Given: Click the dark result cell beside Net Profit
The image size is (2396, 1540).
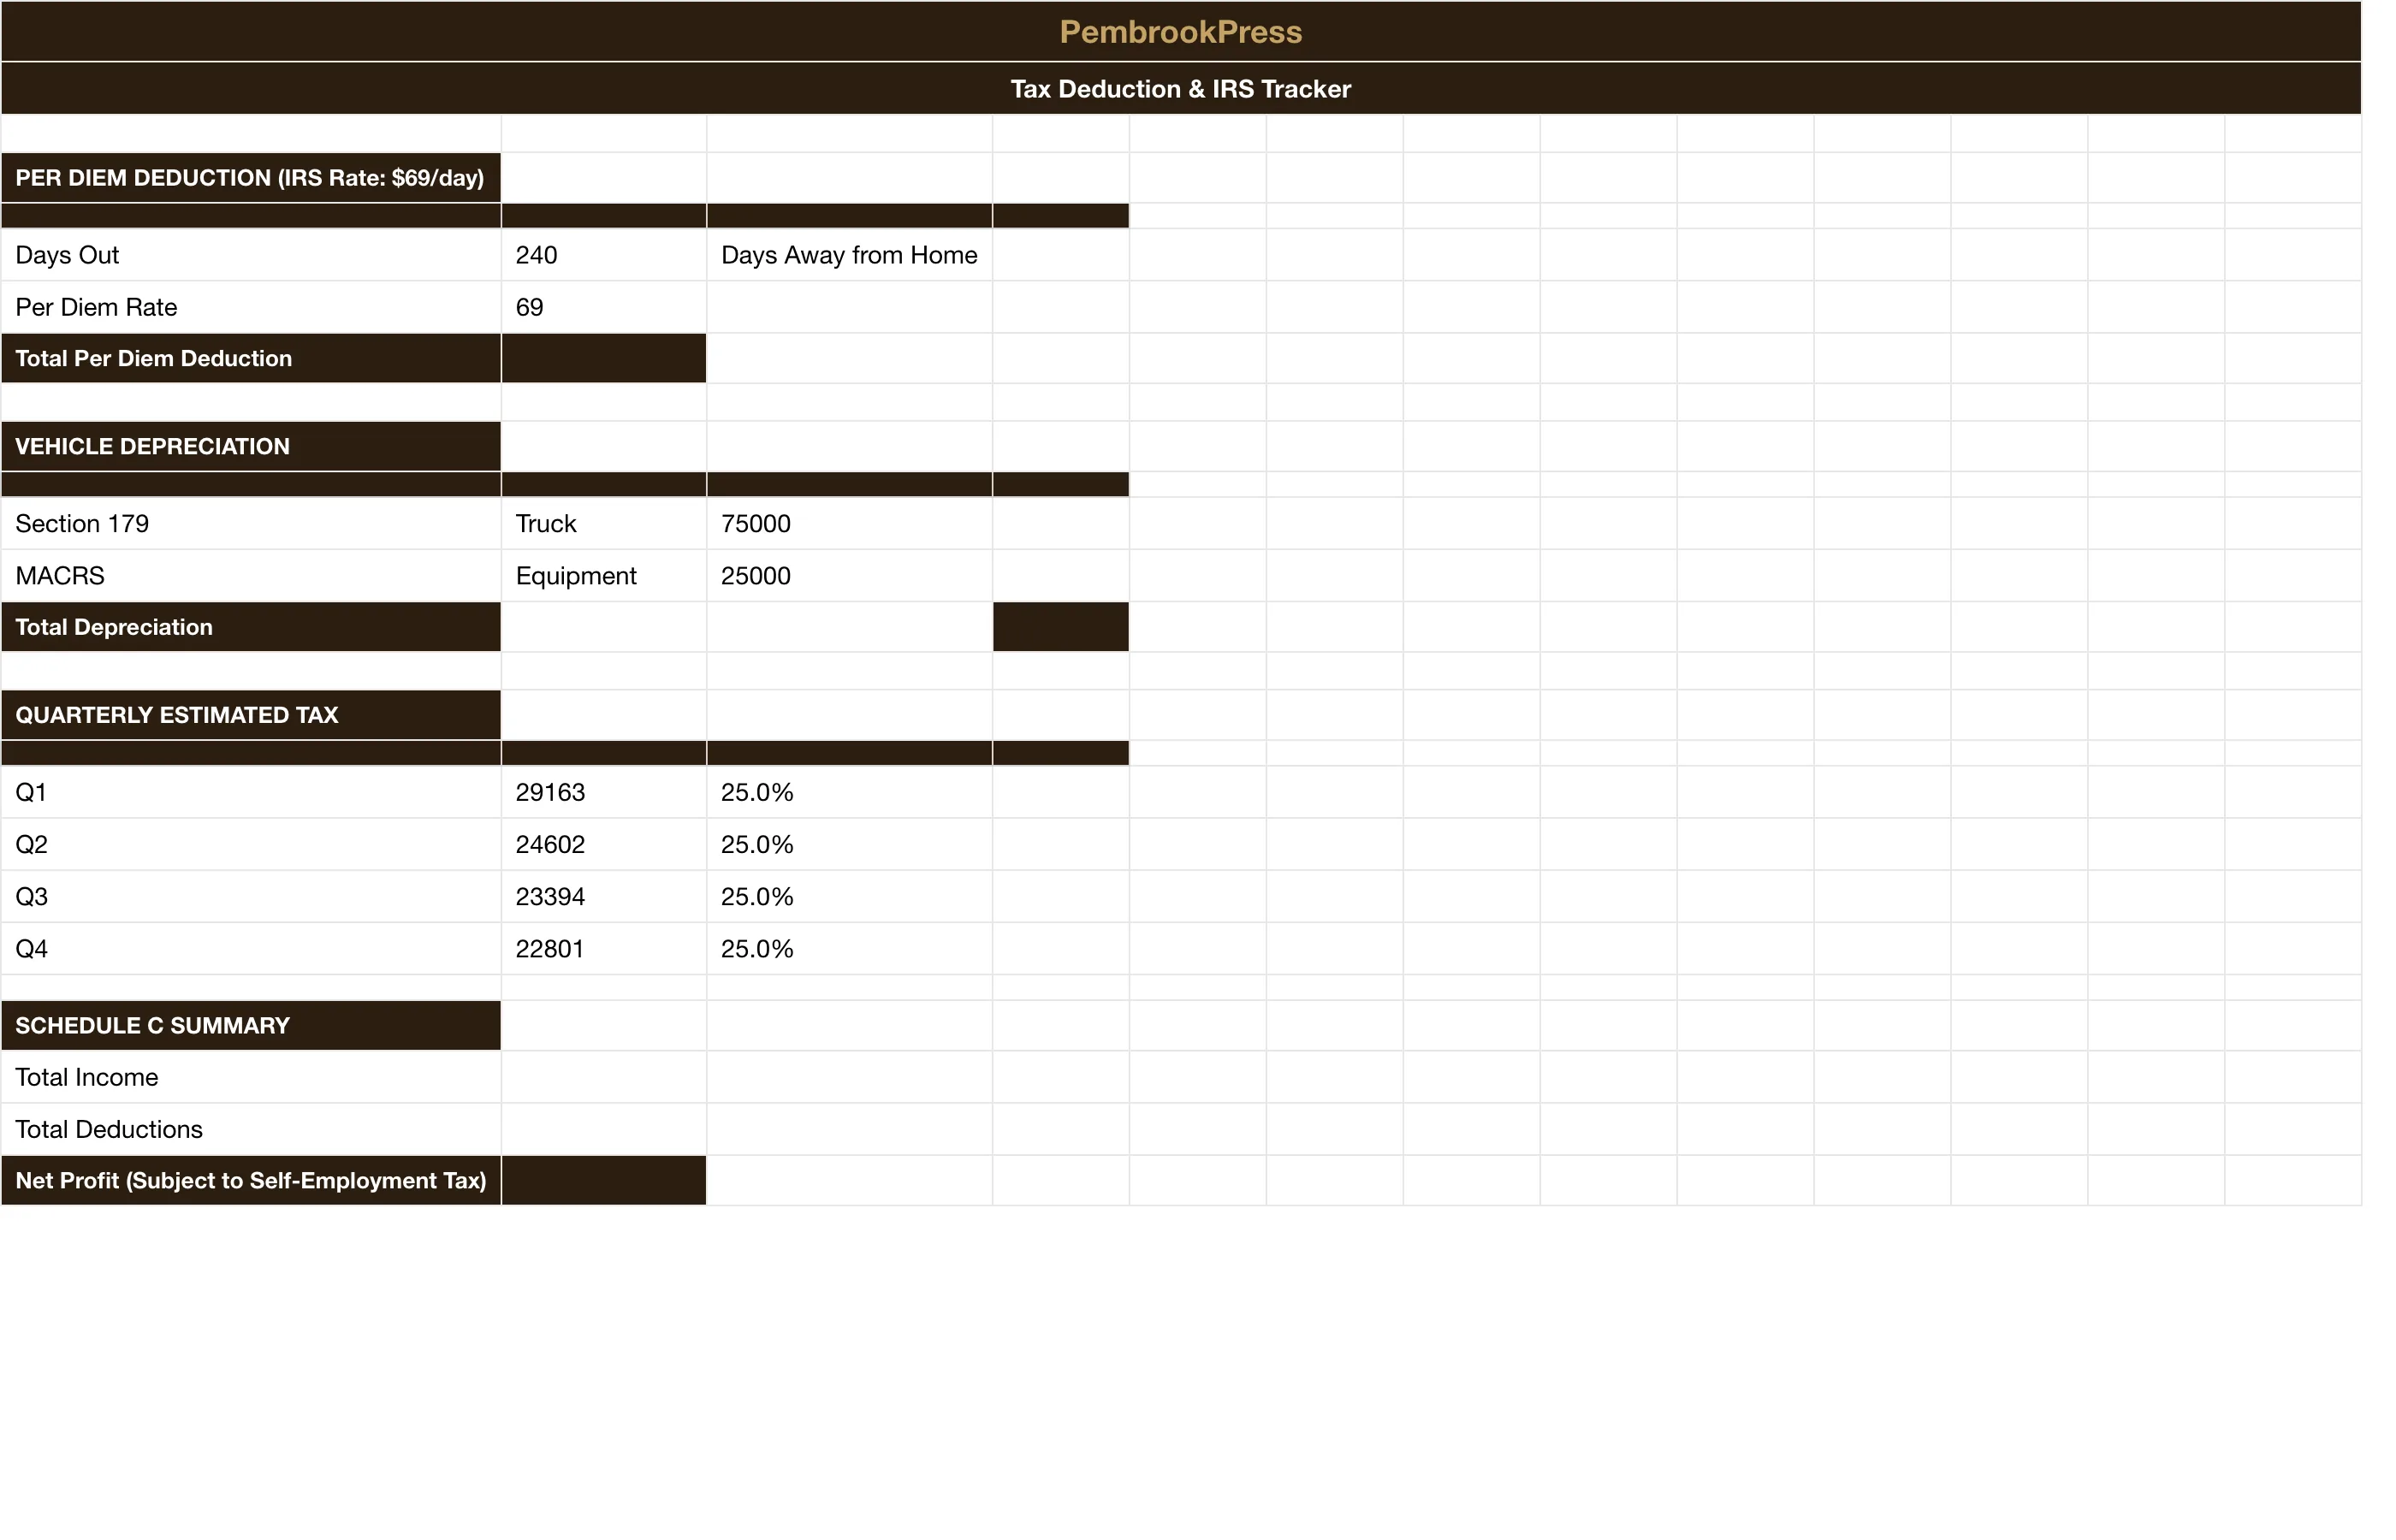Looking at the screenshot, I should [604, 1180].
